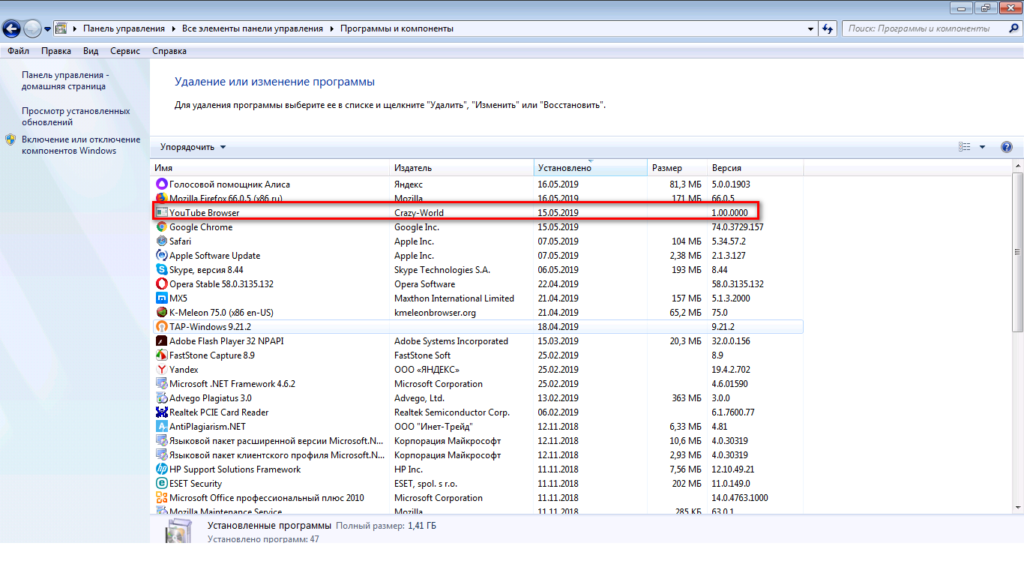The height and width of the screenshot is (576, 1024).
Task: Click the AntiPlagiarism.NET icon
Action: (x=161, y=426)
